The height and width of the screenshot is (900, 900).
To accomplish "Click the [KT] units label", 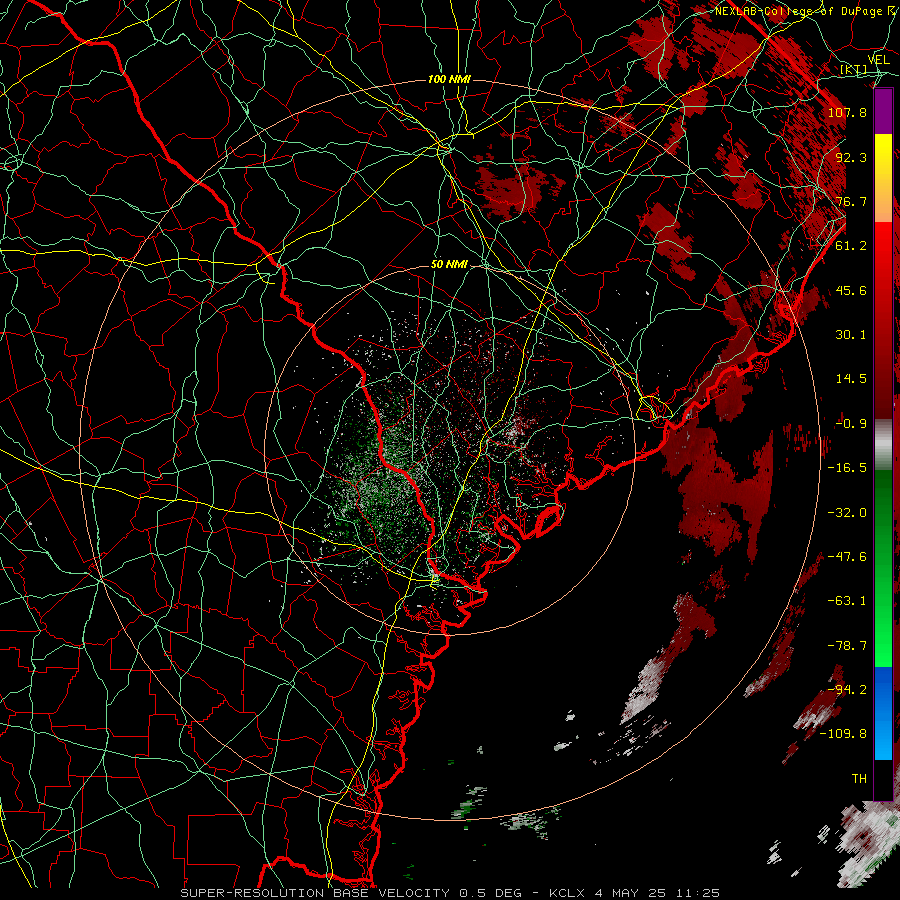I will pyautogui.click(x=854, y=70).
